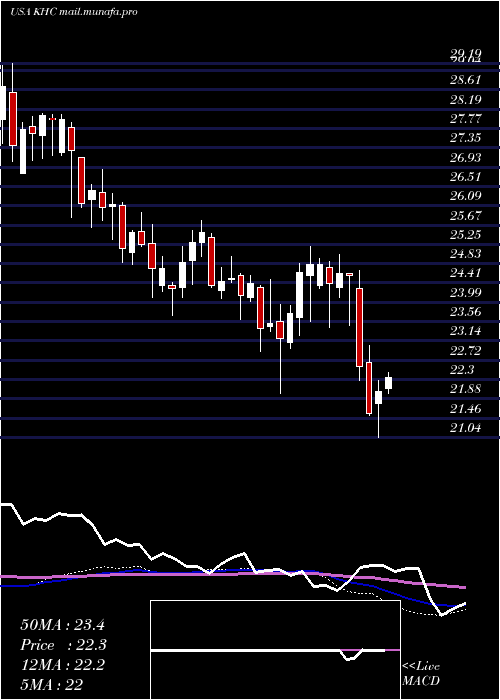Click the 23.99 price axis label
500x700 pixels.
pos(466,292)
